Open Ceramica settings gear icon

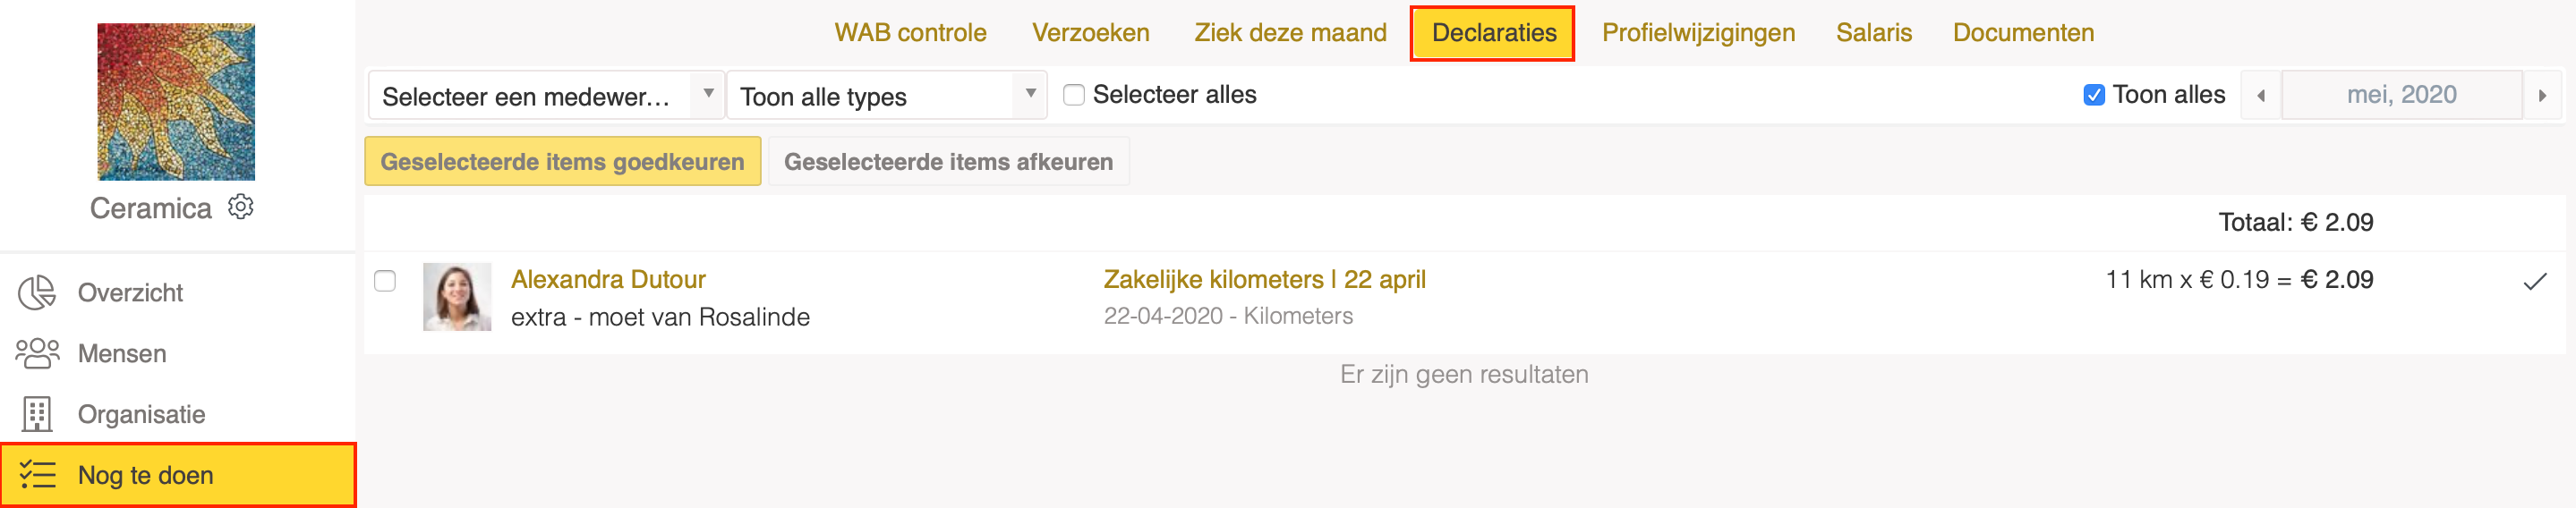(241, 207)
